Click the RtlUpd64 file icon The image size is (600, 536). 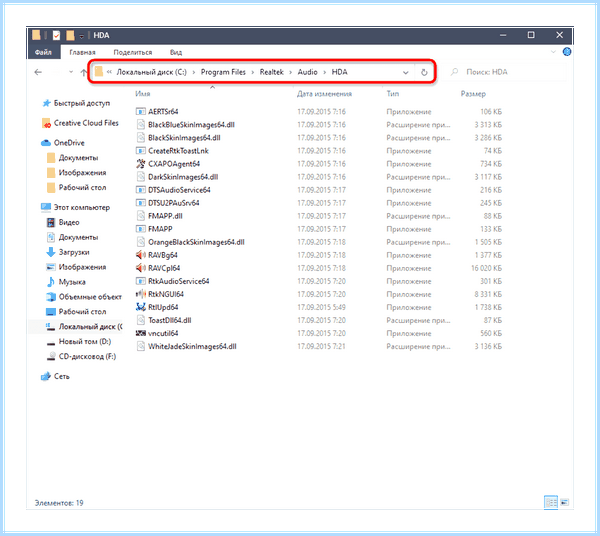[141, 307]
